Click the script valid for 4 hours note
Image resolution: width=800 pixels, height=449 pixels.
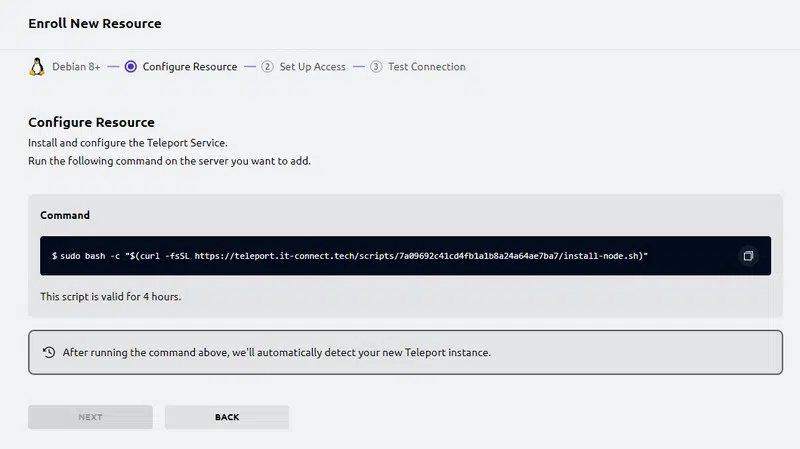point(110,297)
